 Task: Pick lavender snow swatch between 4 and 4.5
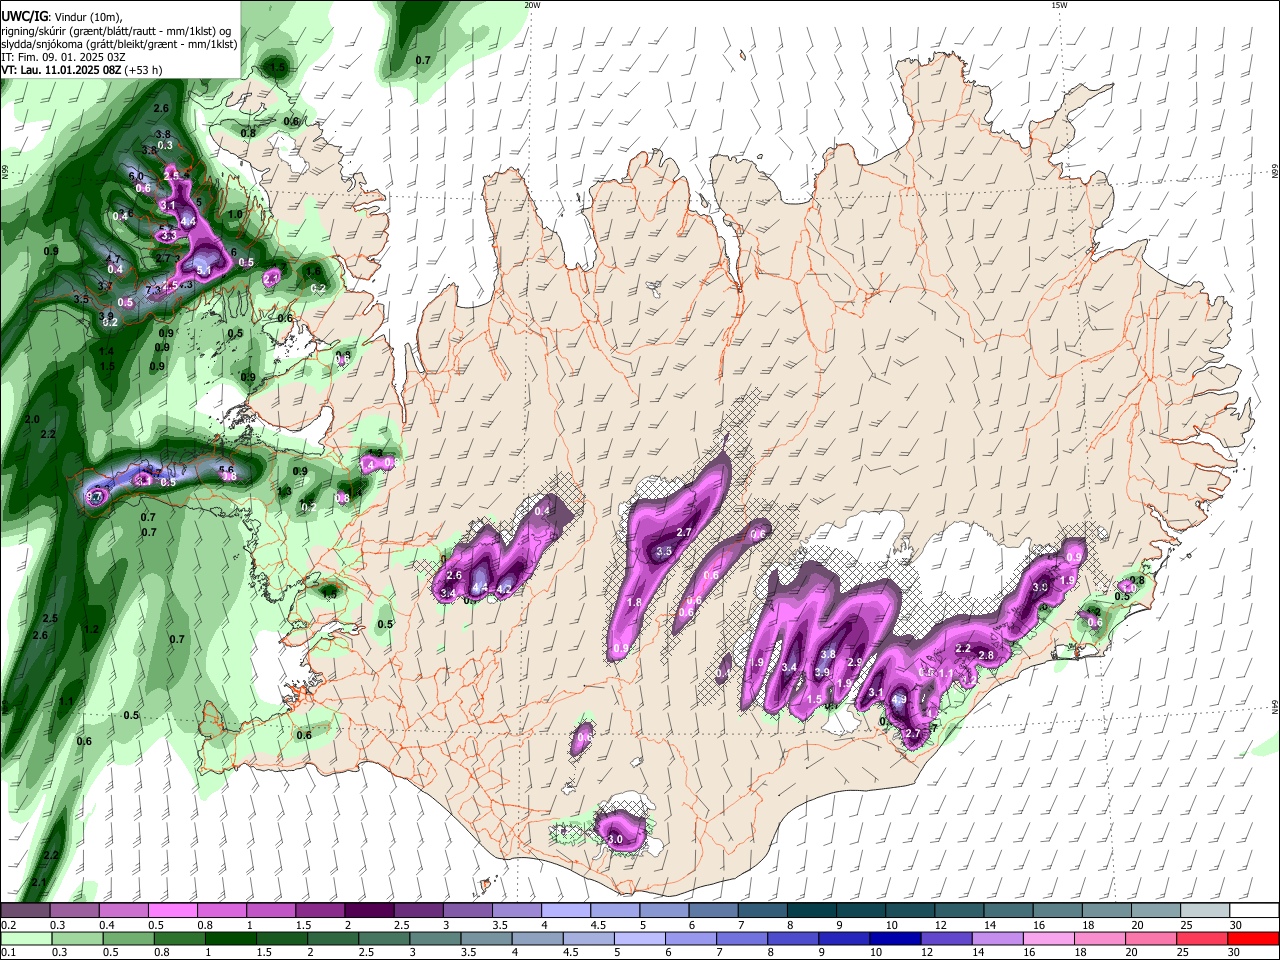pos(566,911)
